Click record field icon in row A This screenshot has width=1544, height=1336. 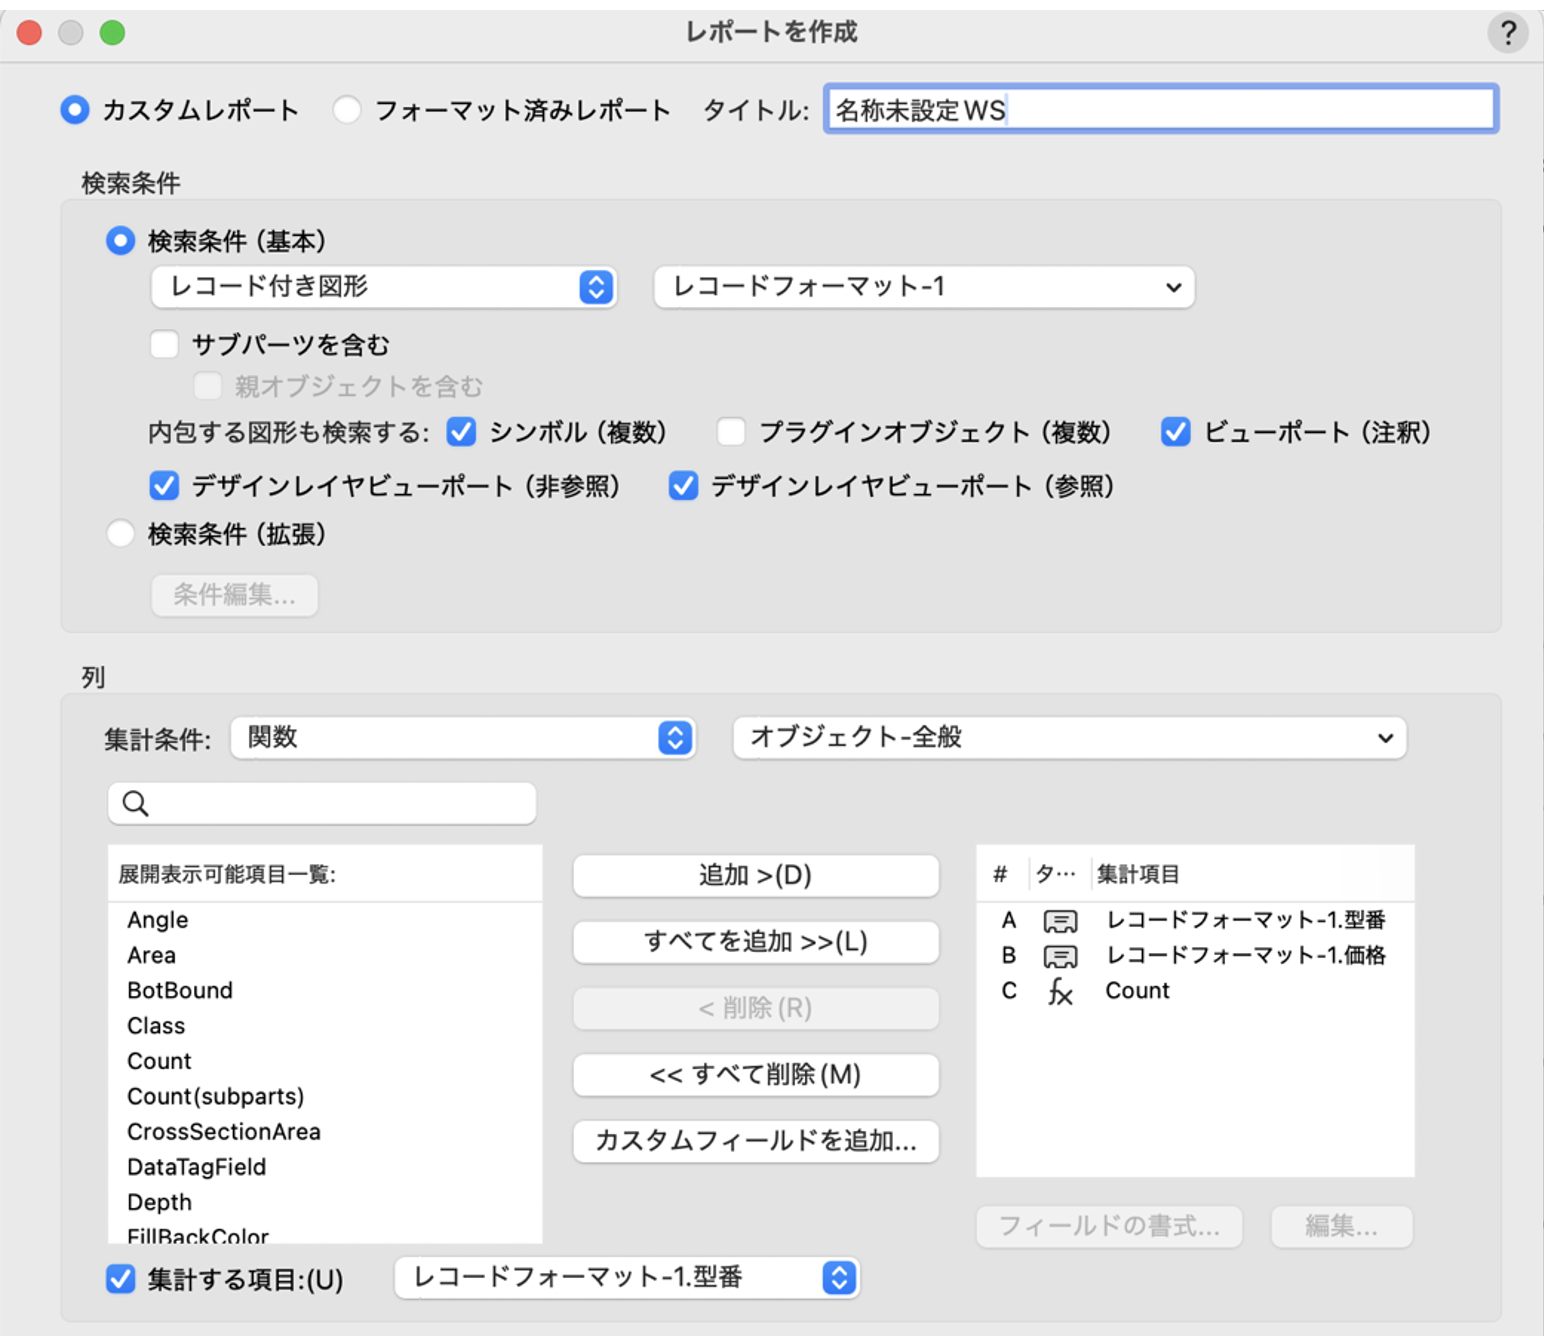point(1060,921)
